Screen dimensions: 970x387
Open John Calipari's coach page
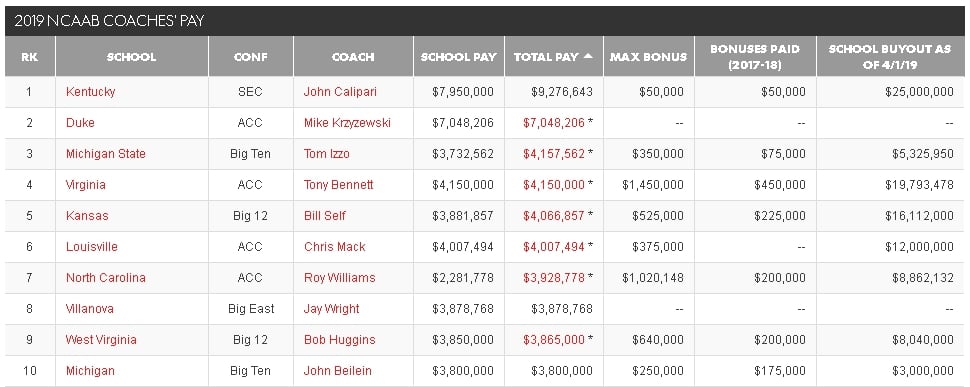(340, 91)
